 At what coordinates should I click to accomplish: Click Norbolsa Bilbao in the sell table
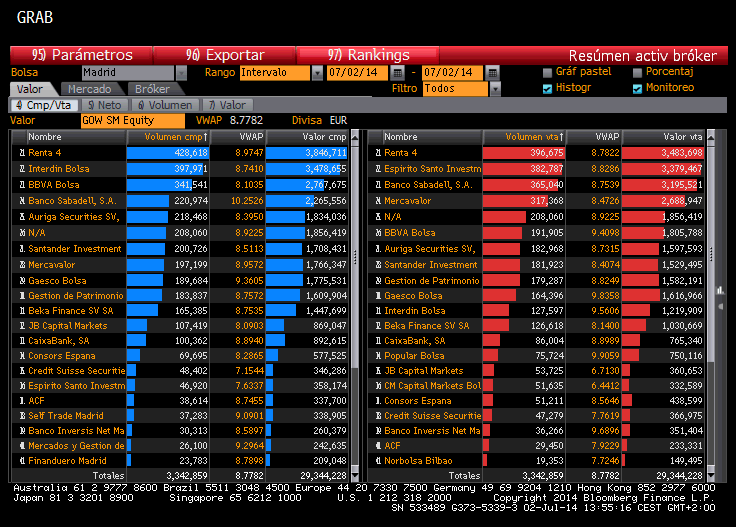(418, 461)
